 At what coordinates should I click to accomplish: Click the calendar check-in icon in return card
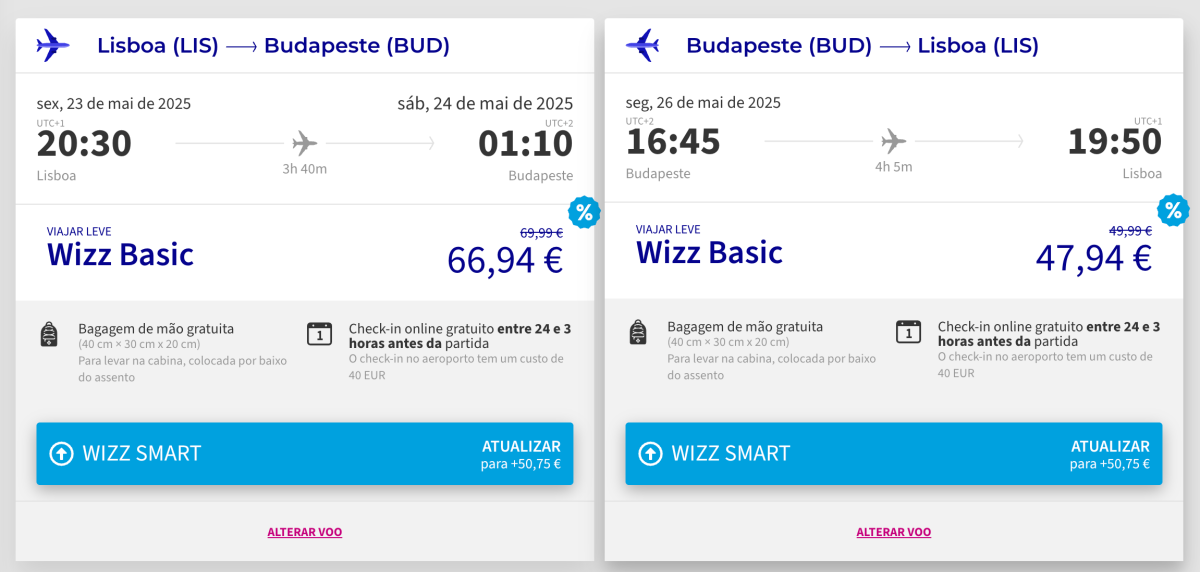click(908, 332)
